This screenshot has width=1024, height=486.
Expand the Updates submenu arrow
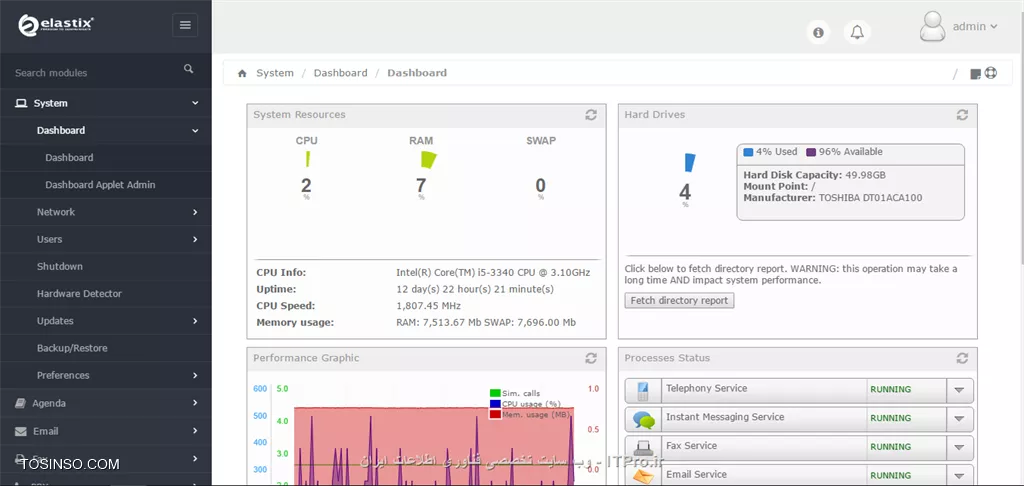pyautogui.click(x=195, y=321)
